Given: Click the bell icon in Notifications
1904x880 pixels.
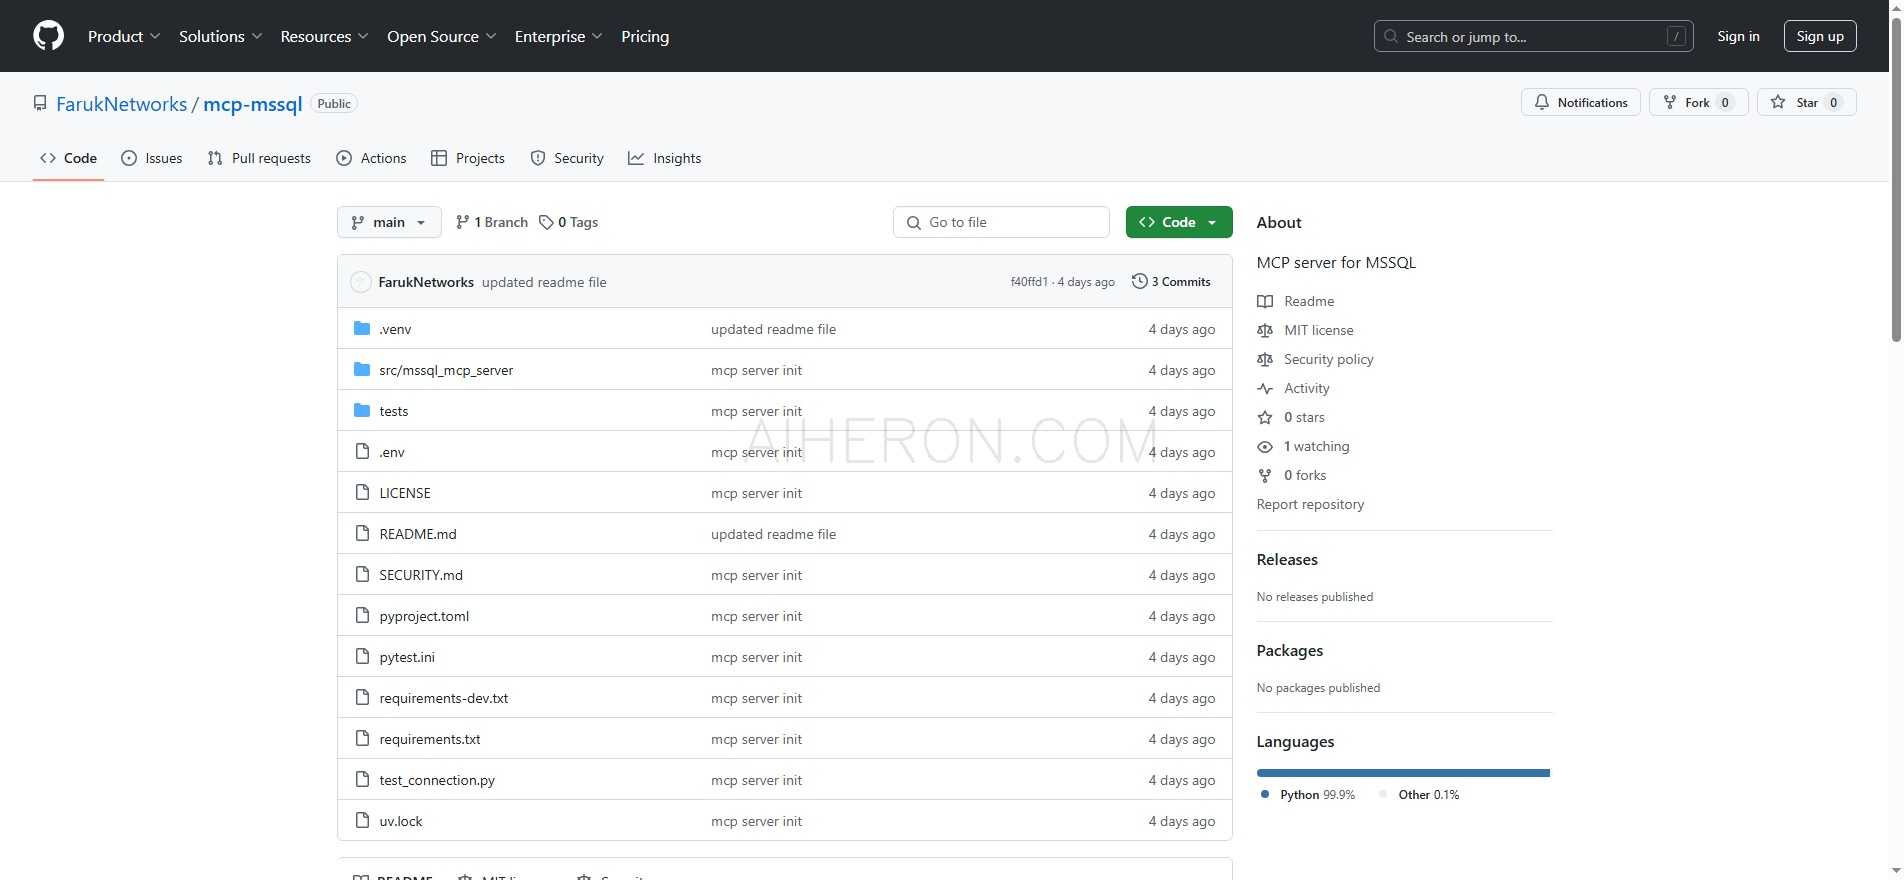Looking at the screenshot, I should click(1542, 102).
